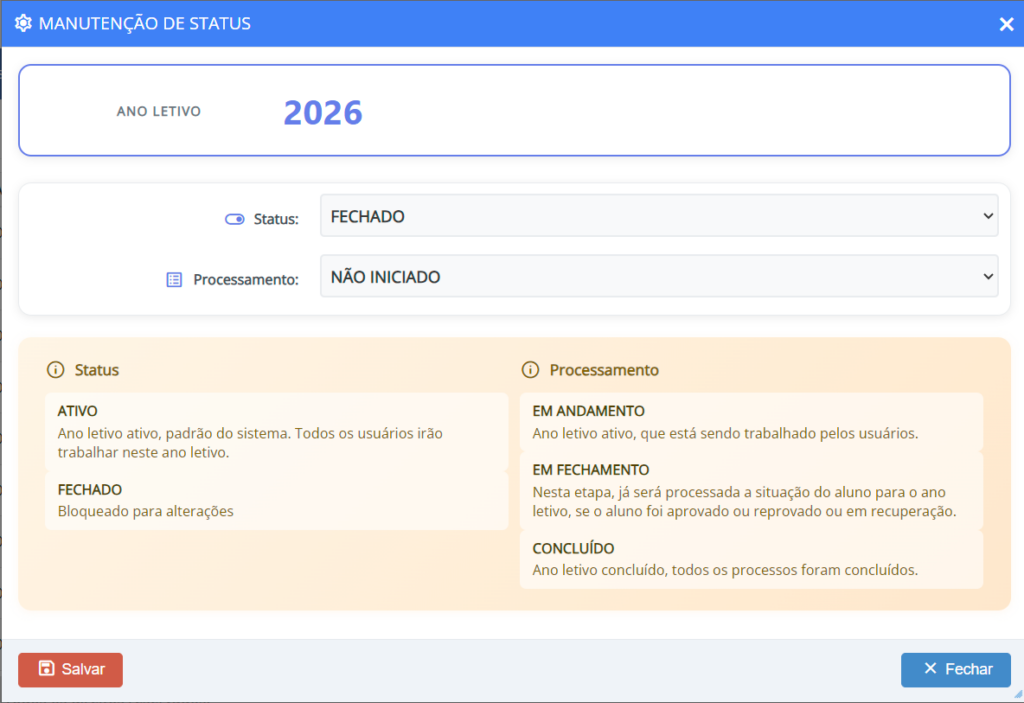Click the toggle icon beside the Status label
Screen dimensions: 1024x703
coord(234,219)
